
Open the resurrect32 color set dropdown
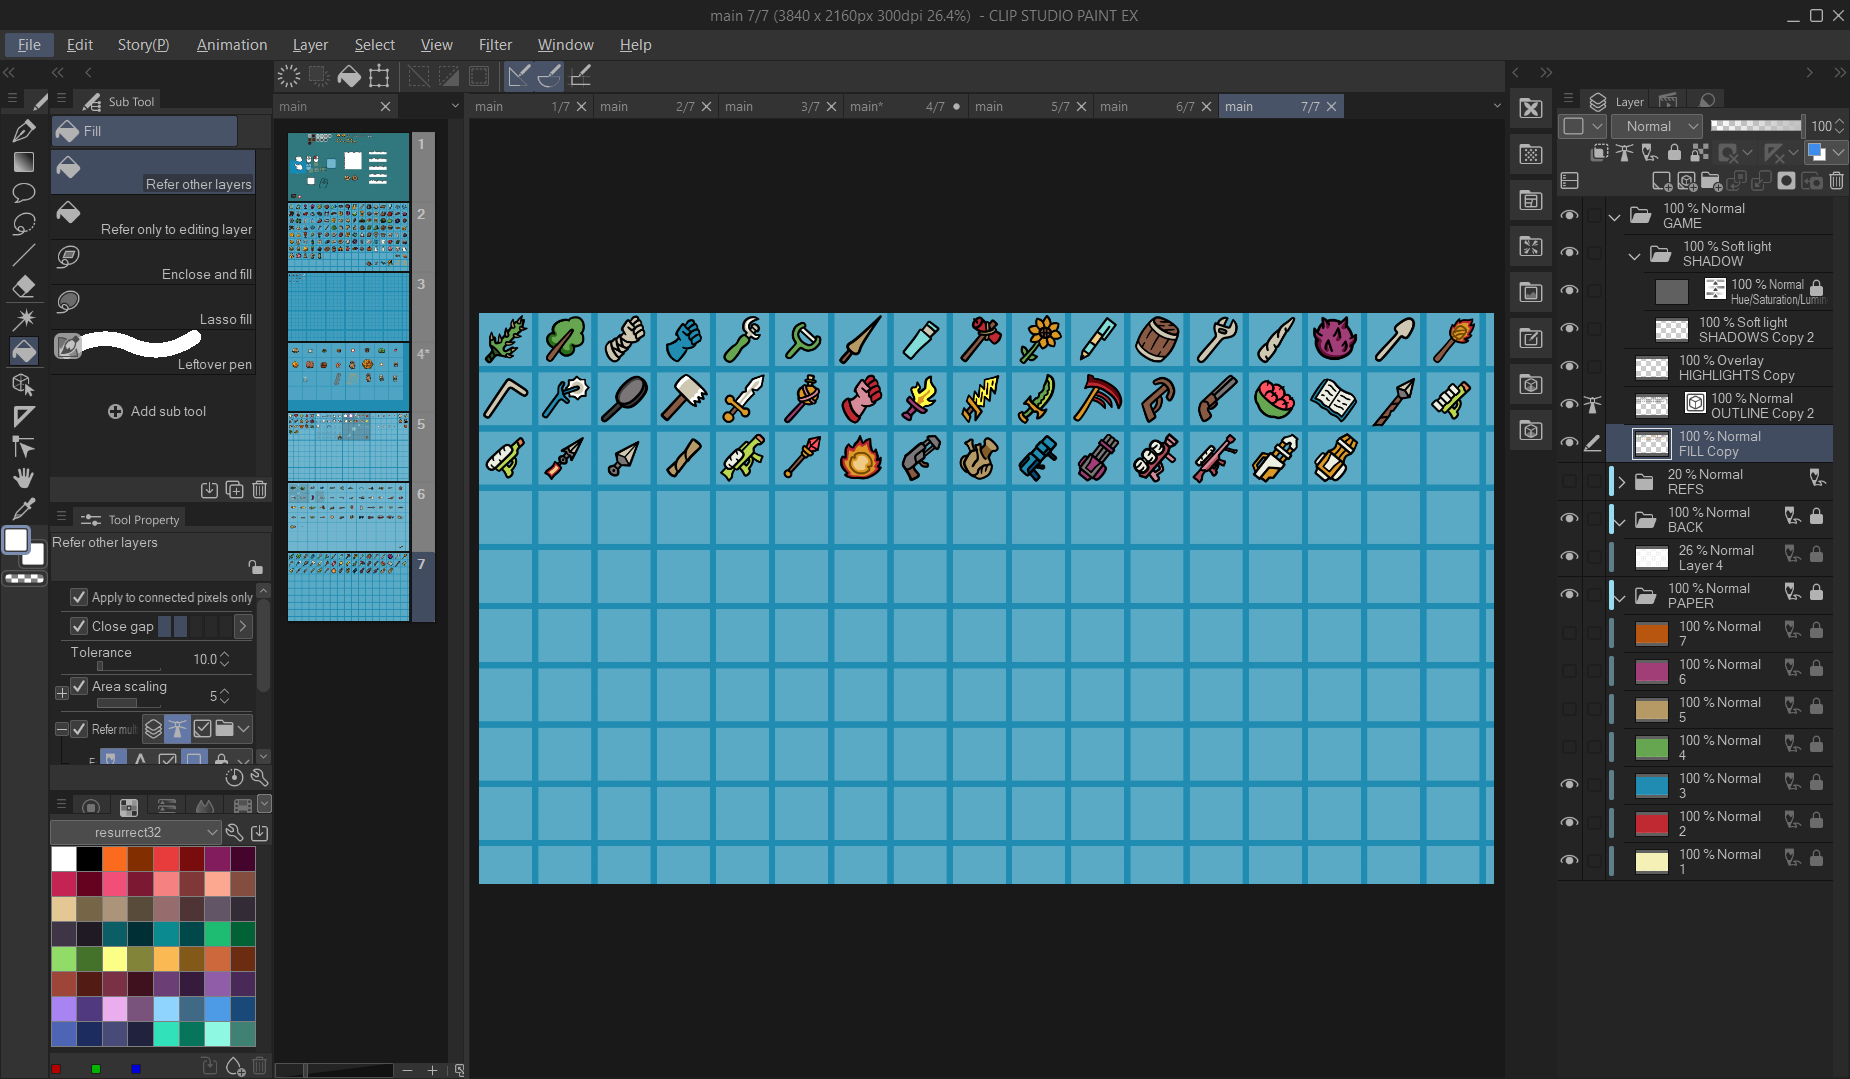136,832
